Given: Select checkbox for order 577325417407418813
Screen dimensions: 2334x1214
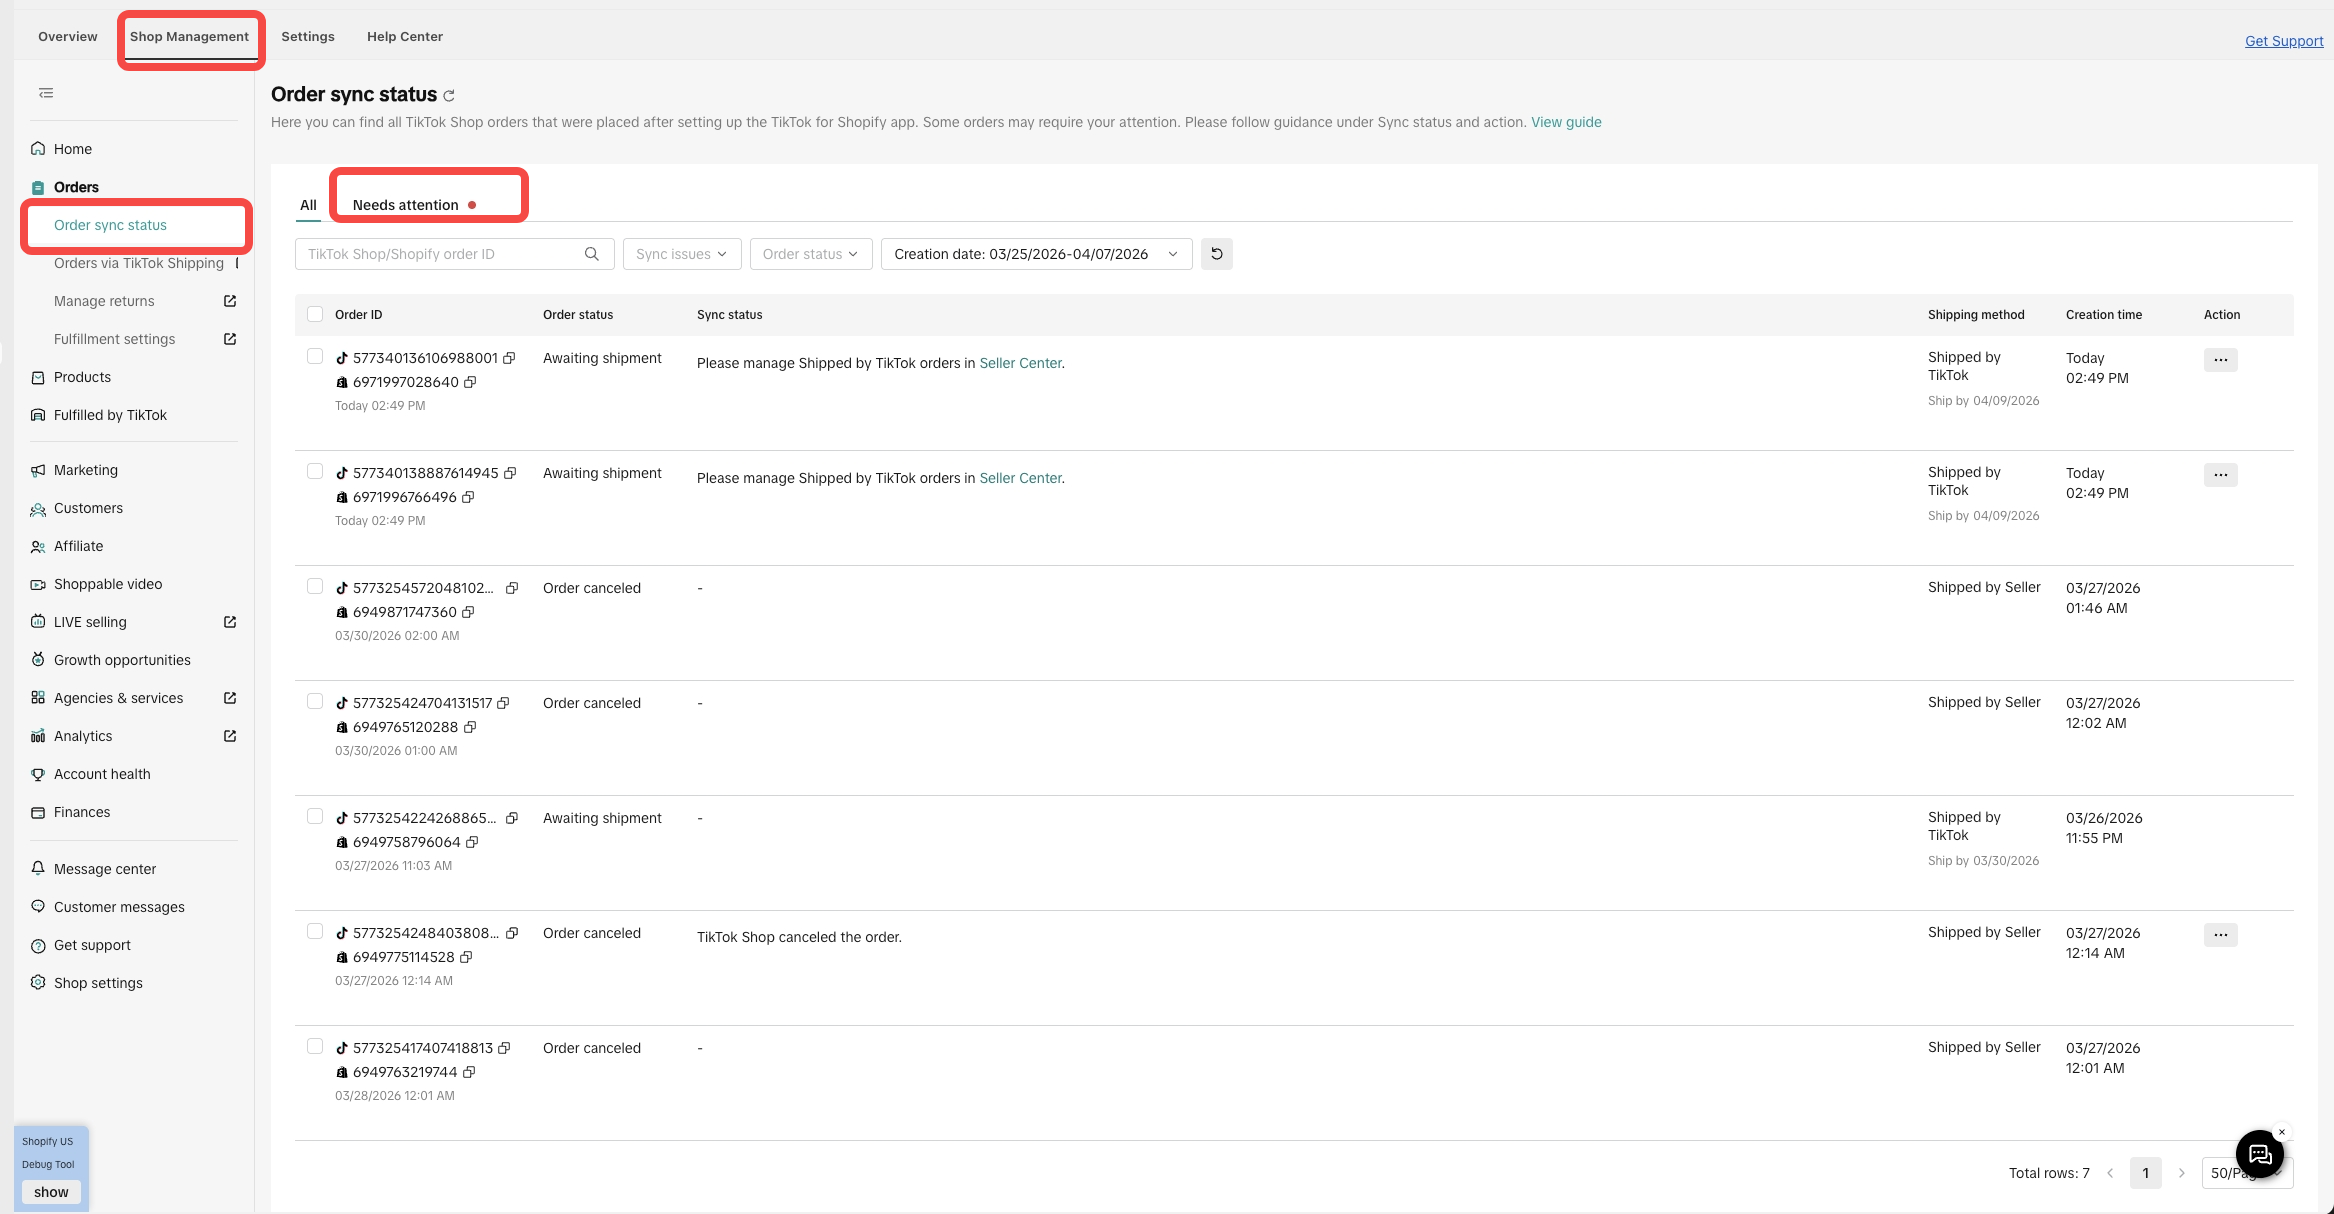Looking at the screenshot, I should pos(315,1046).
